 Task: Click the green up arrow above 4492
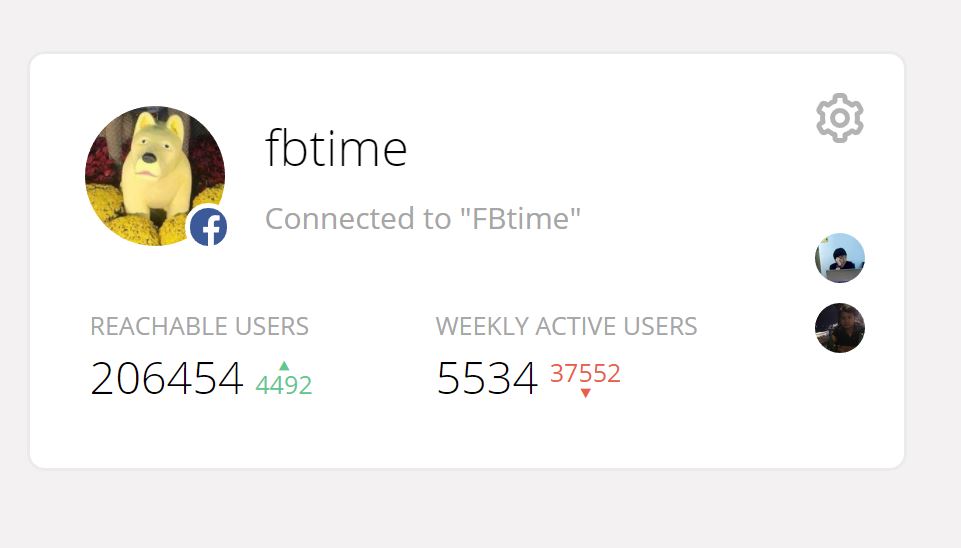tap(284, 366)
